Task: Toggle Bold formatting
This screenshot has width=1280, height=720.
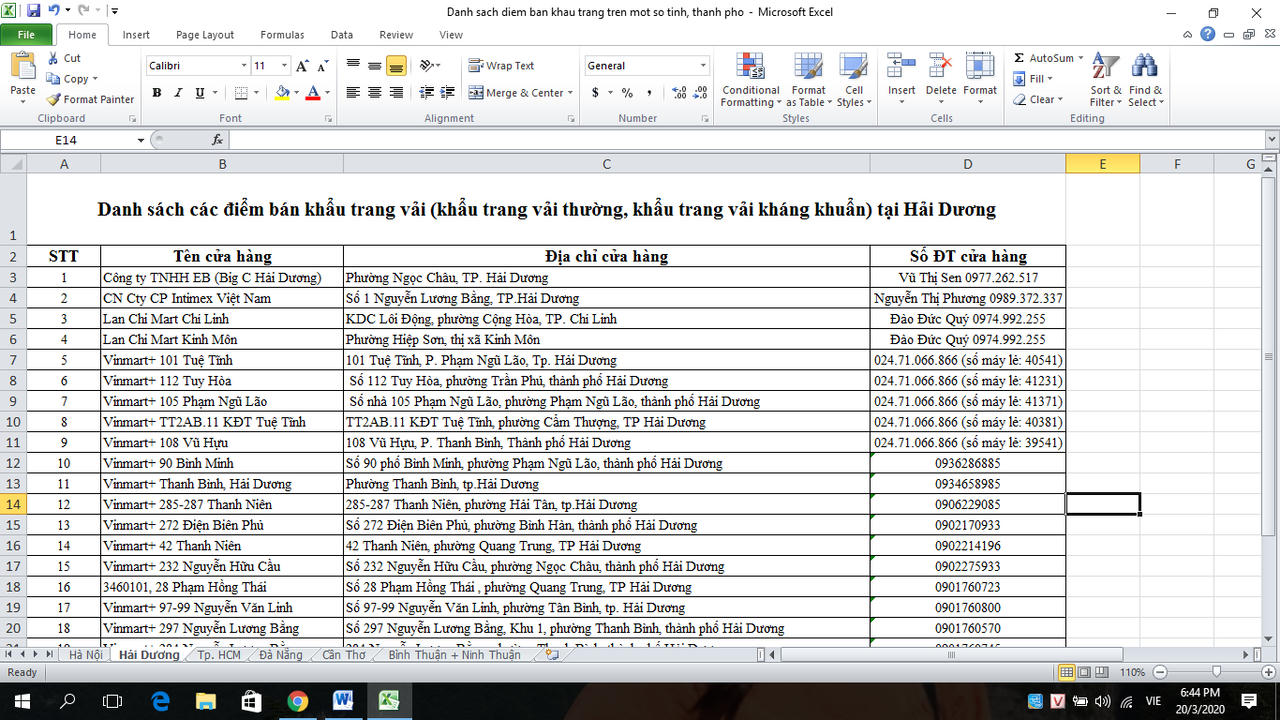Action: tap(157, 93)
